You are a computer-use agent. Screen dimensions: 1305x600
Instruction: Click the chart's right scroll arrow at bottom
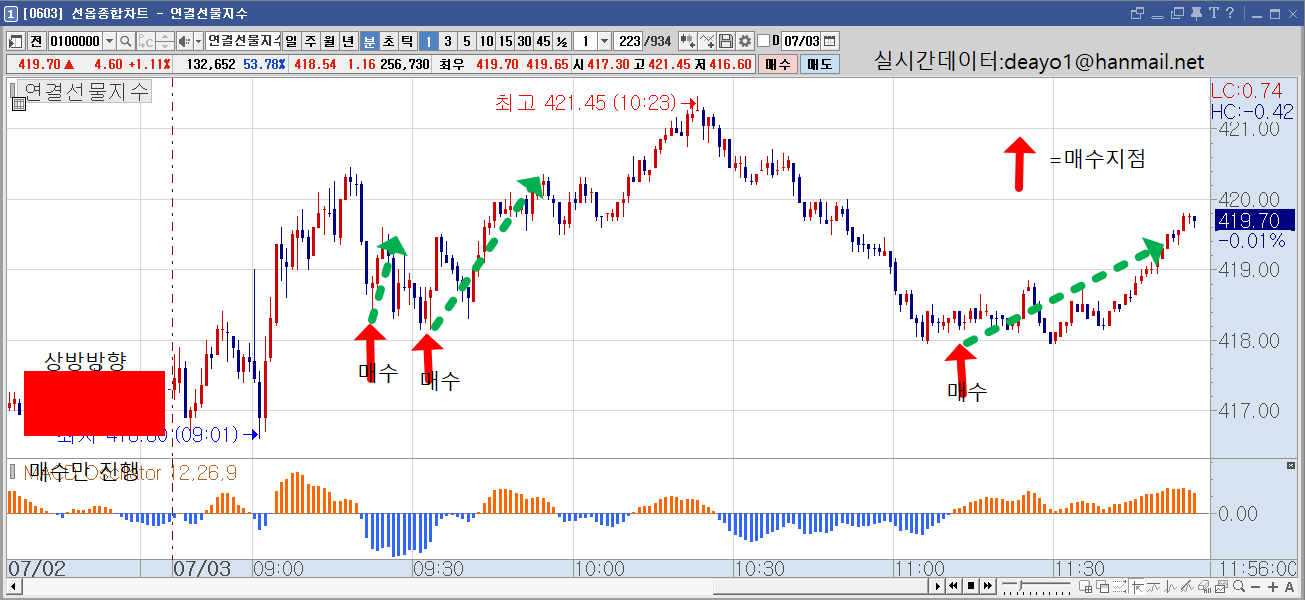click(938, 586)
